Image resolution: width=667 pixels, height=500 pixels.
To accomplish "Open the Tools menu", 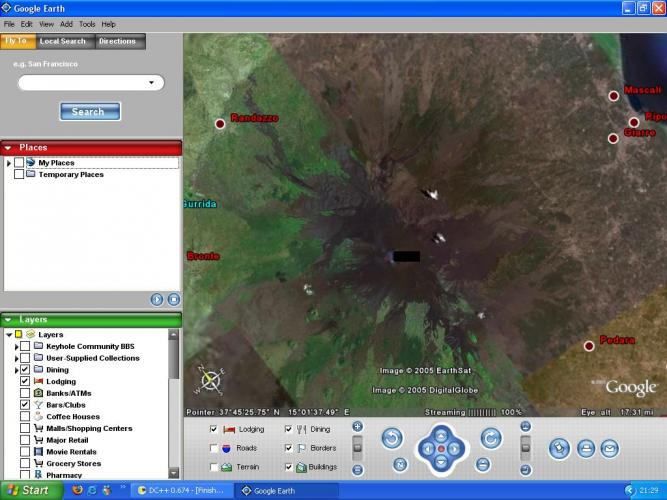I will [x=87, y=23].
